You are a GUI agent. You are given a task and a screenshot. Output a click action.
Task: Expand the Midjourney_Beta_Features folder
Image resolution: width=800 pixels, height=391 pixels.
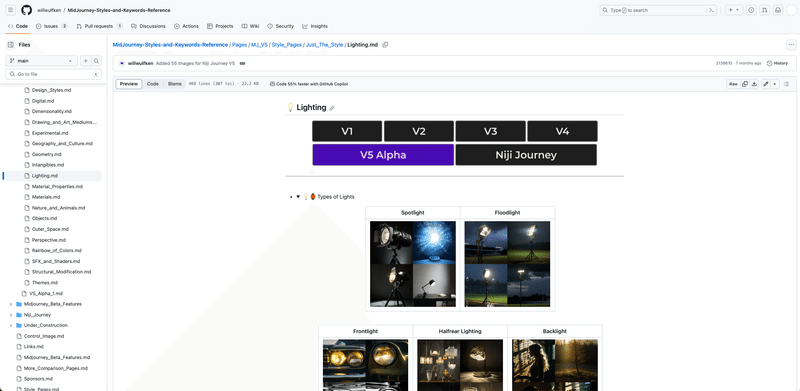click(11, 304)
